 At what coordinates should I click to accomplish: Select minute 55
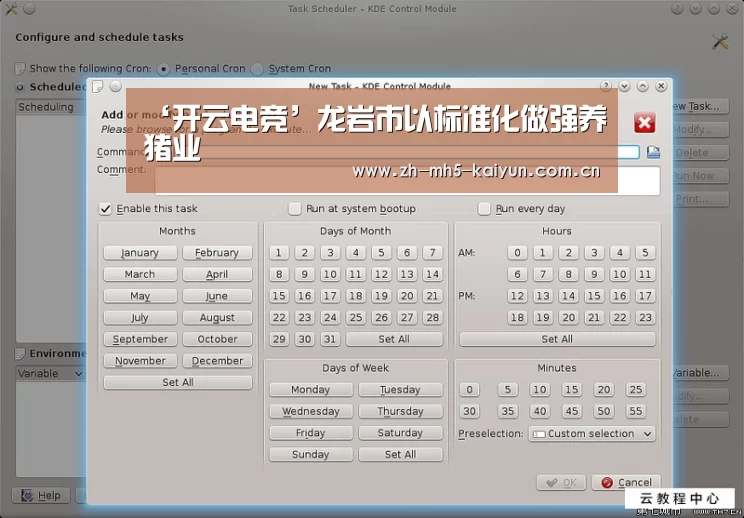(x=636, y=411)
